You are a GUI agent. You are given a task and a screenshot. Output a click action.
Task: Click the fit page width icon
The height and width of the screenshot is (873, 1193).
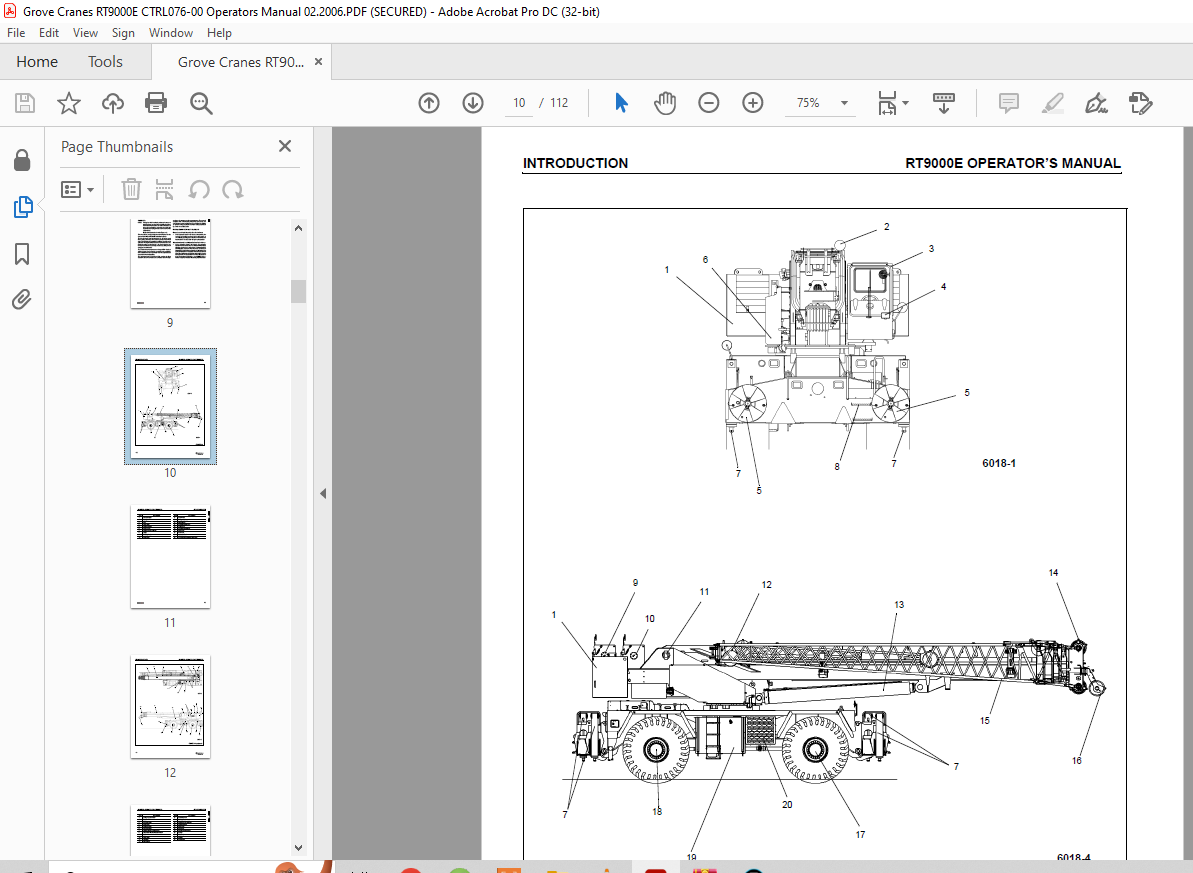(x=887, y=103)
